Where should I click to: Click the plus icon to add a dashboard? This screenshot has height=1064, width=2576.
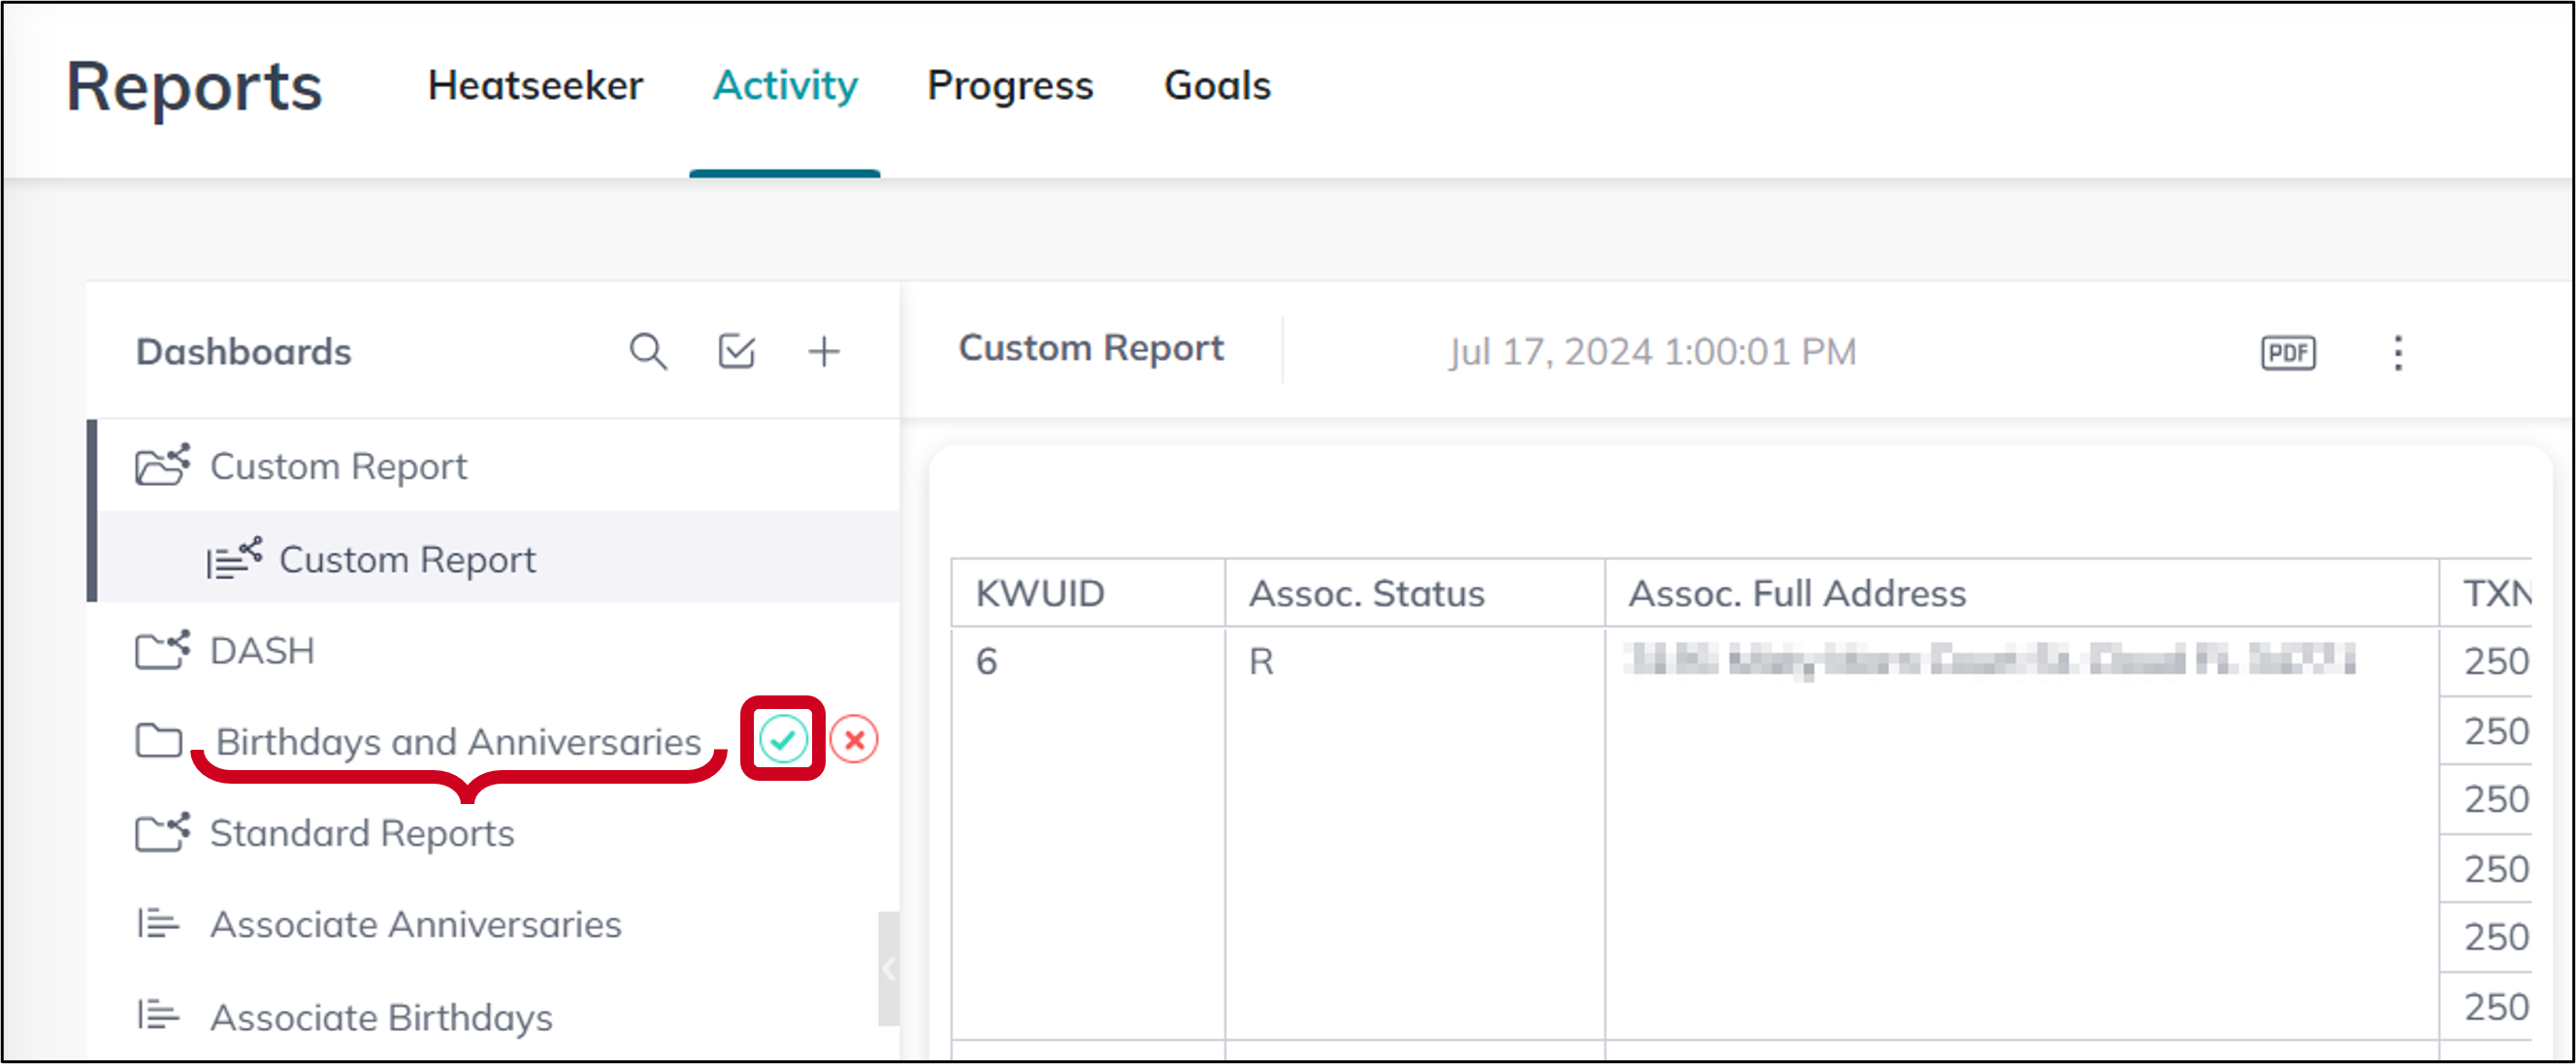823,351
